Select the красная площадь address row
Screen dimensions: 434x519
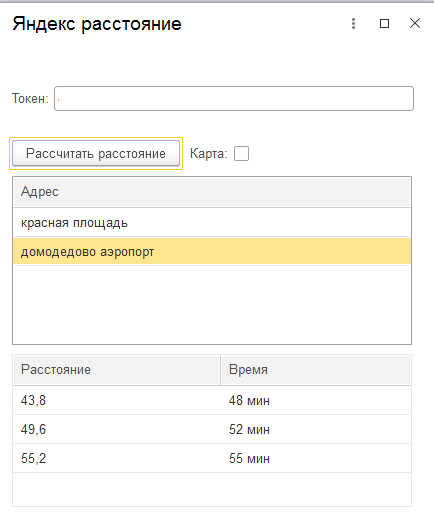click(x=212, y=223)
